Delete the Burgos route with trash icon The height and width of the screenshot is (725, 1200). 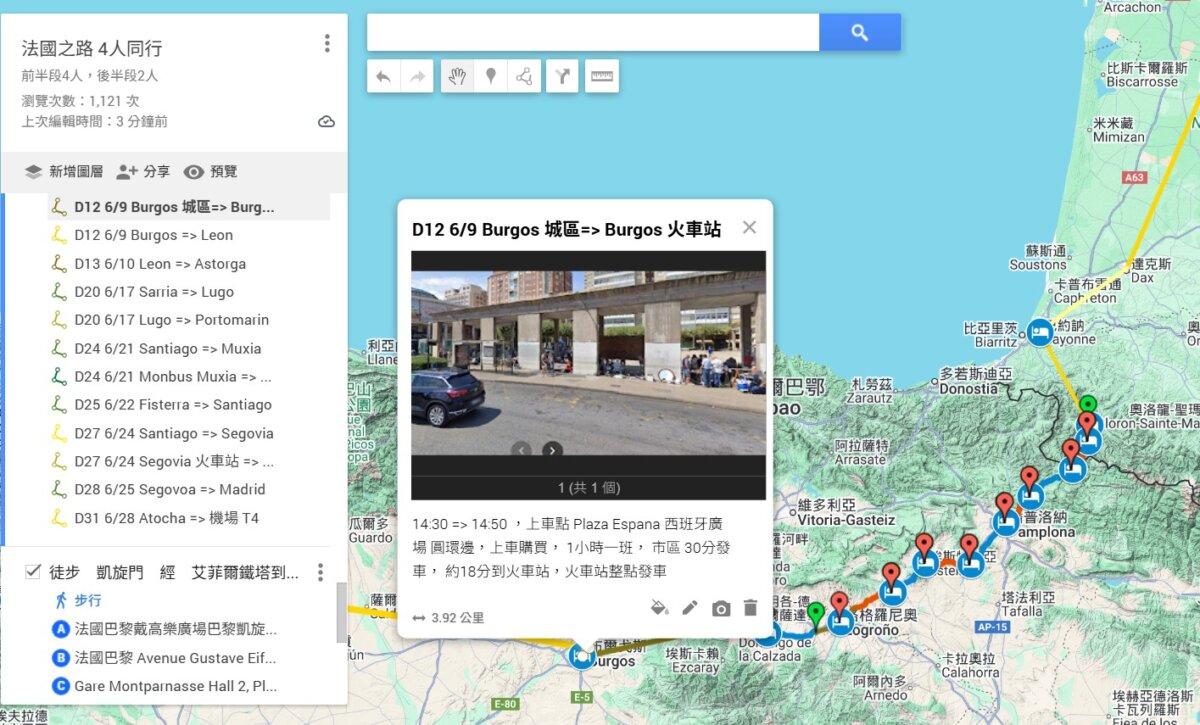point(752,608)
